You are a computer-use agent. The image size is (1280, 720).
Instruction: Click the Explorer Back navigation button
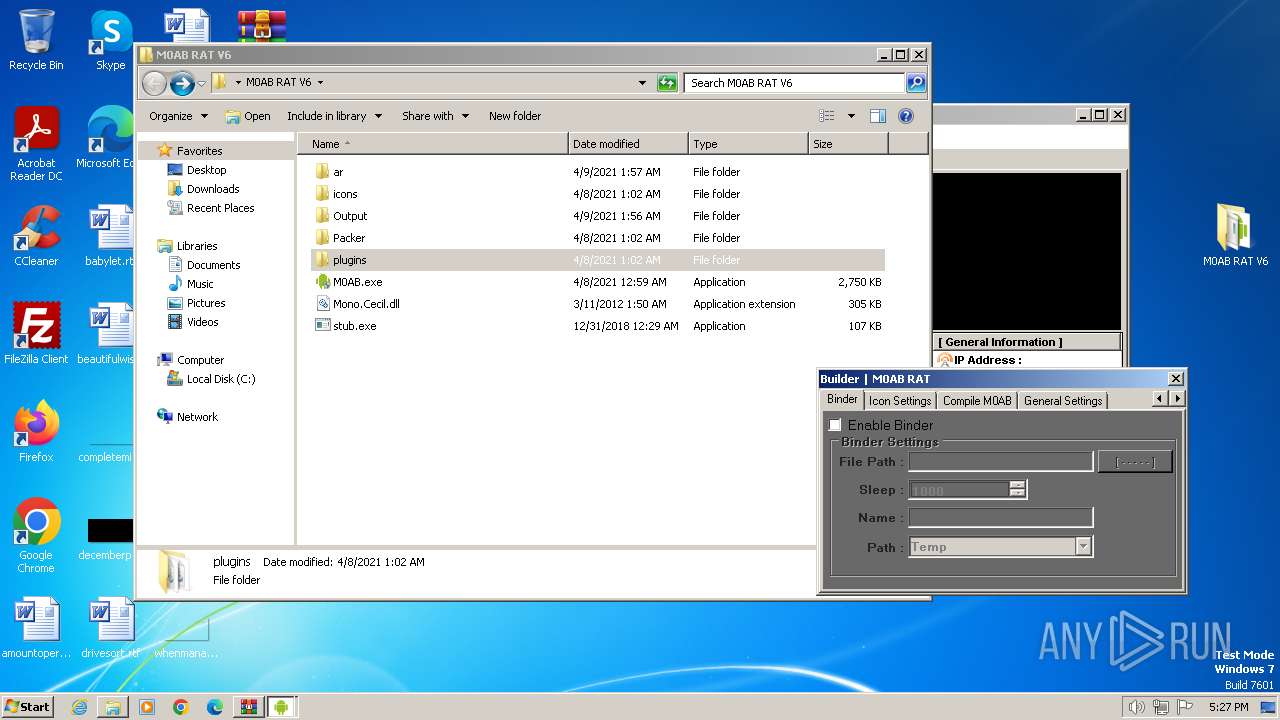[154, 83]
